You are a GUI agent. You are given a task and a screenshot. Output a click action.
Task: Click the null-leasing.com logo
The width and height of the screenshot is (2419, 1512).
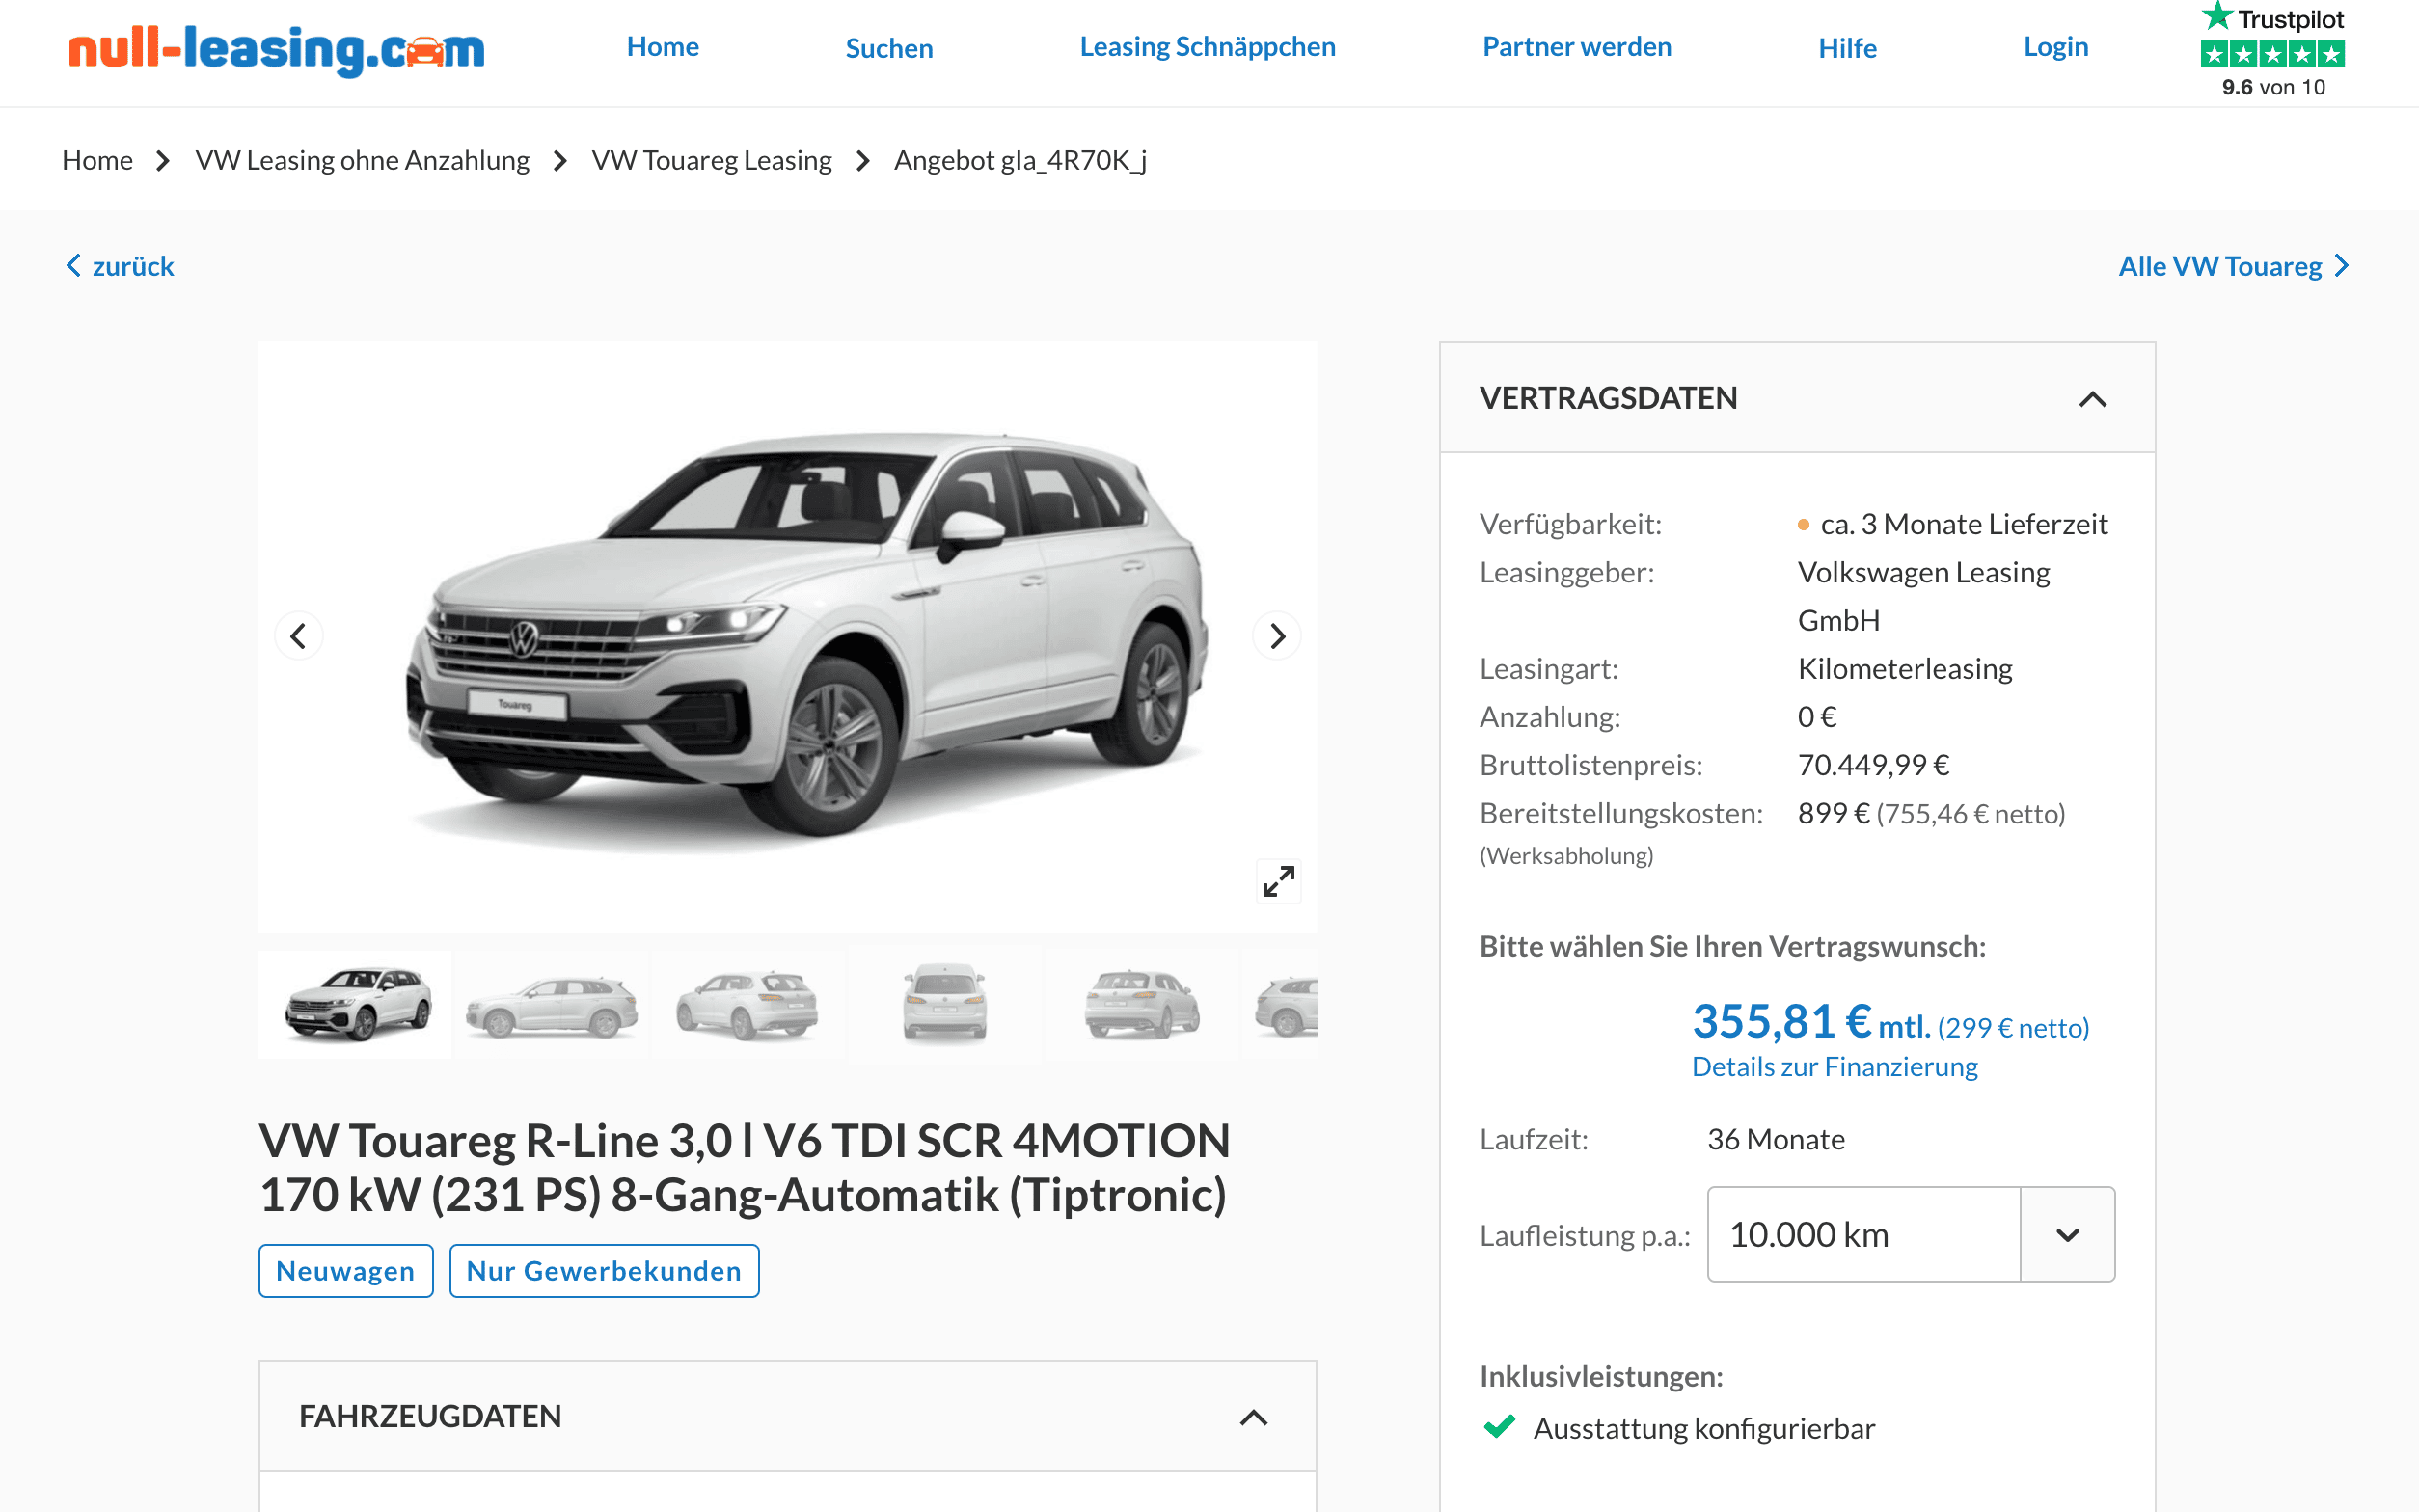pos(276,50)
